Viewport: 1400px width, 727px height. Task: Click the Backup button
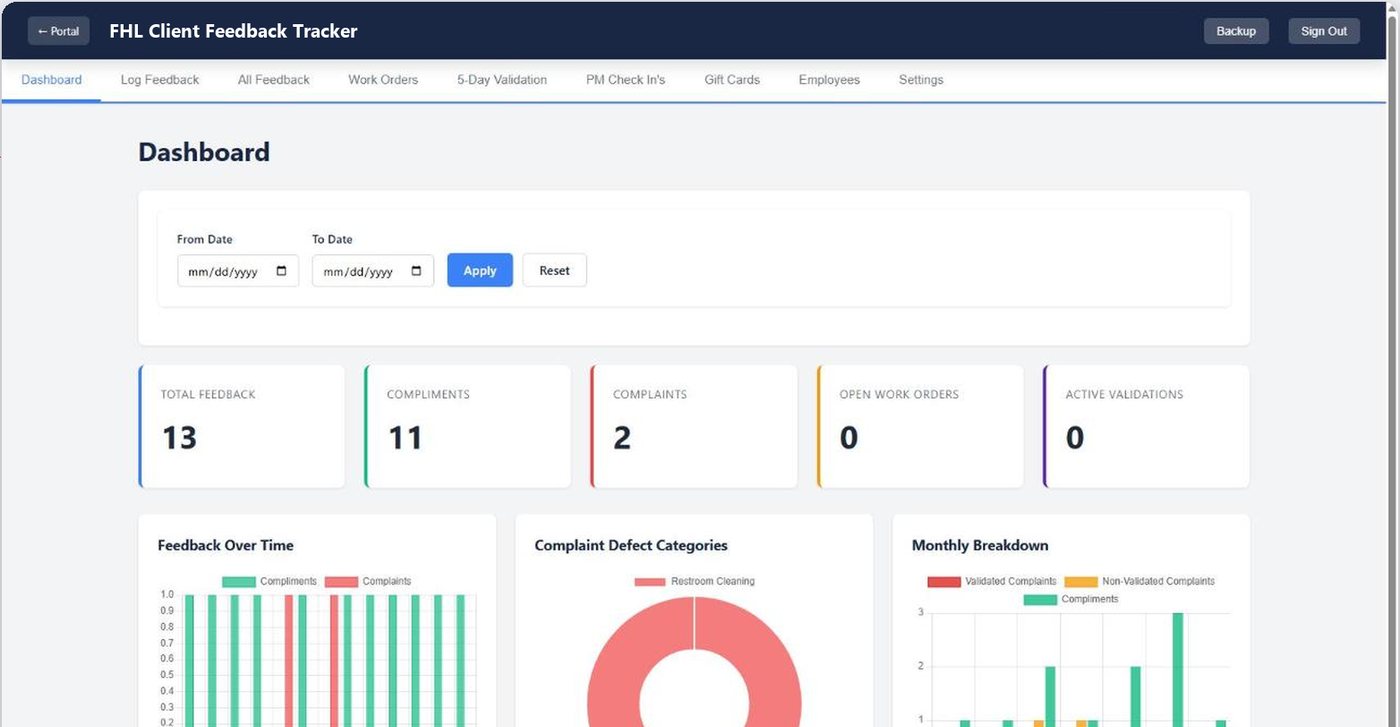point(1236,31)
